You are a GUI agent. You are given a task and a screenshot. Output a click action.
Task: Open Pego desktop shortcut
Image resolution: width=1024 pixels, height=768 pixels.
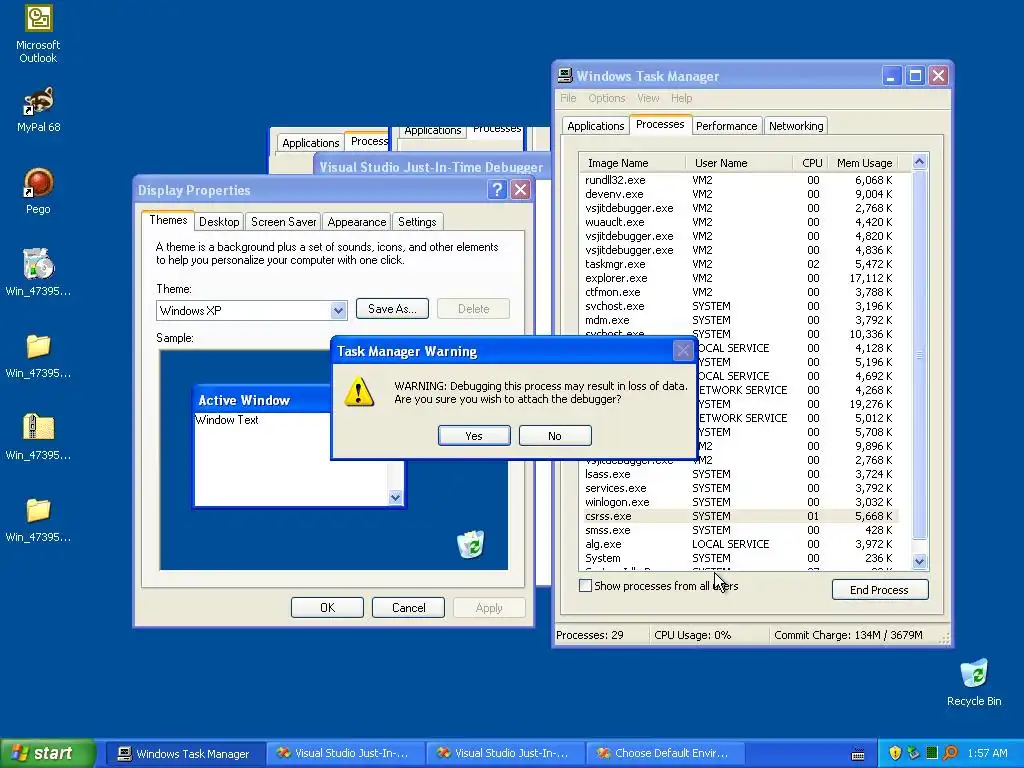click(38, 191)
